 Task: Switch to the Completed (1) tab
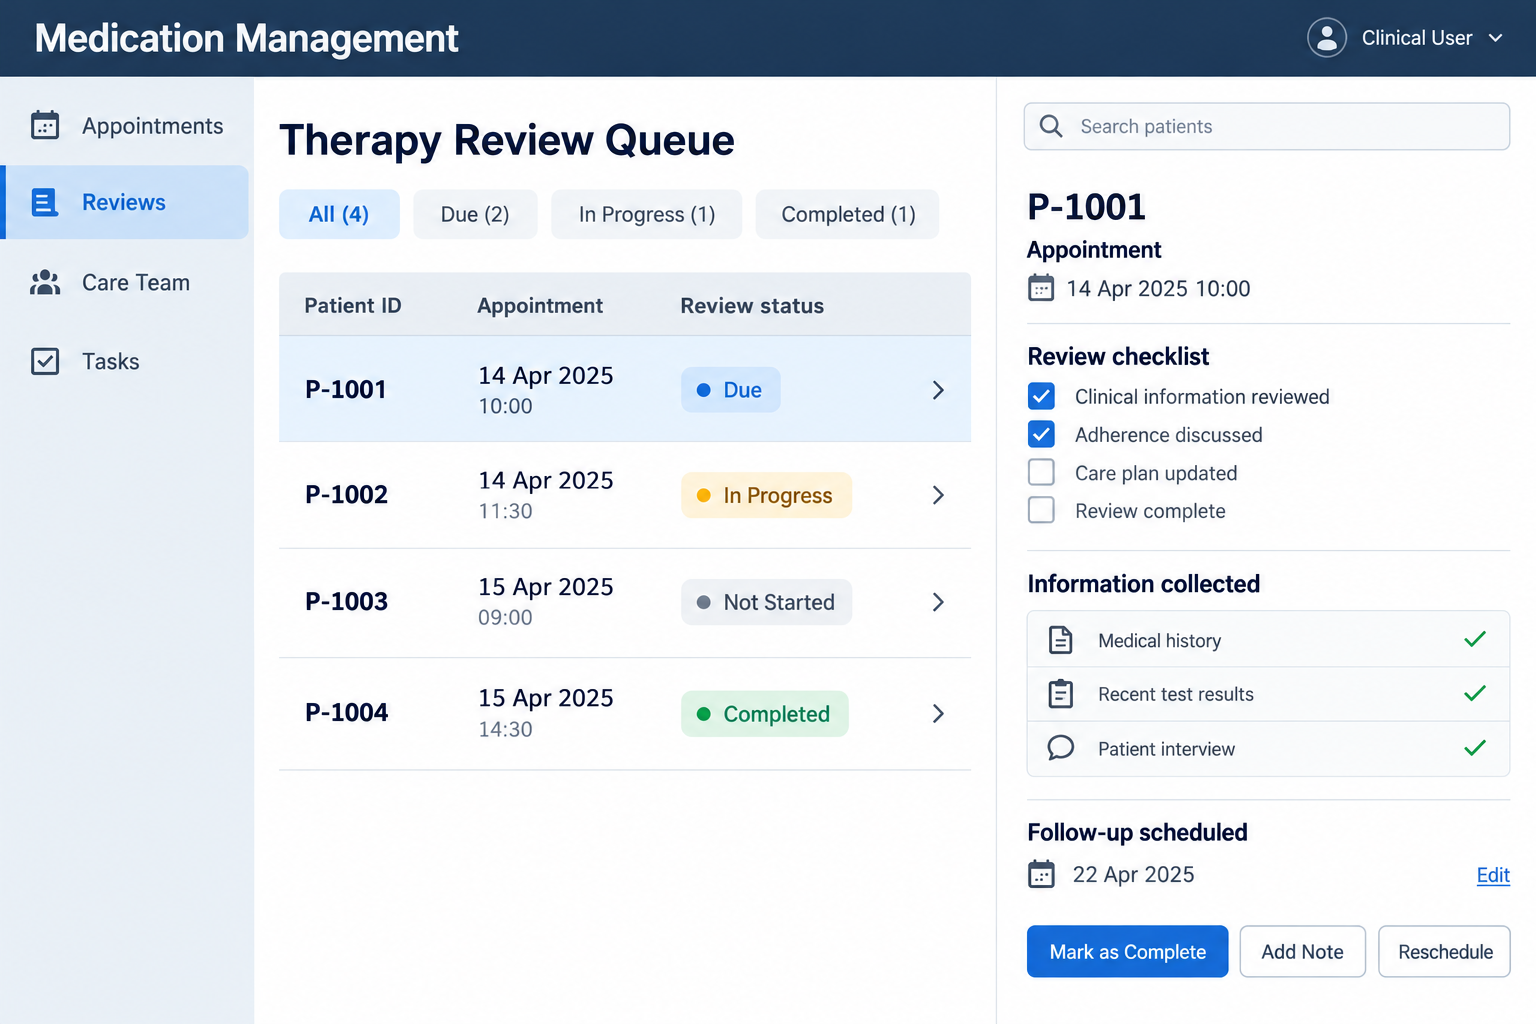click(848, 214)
